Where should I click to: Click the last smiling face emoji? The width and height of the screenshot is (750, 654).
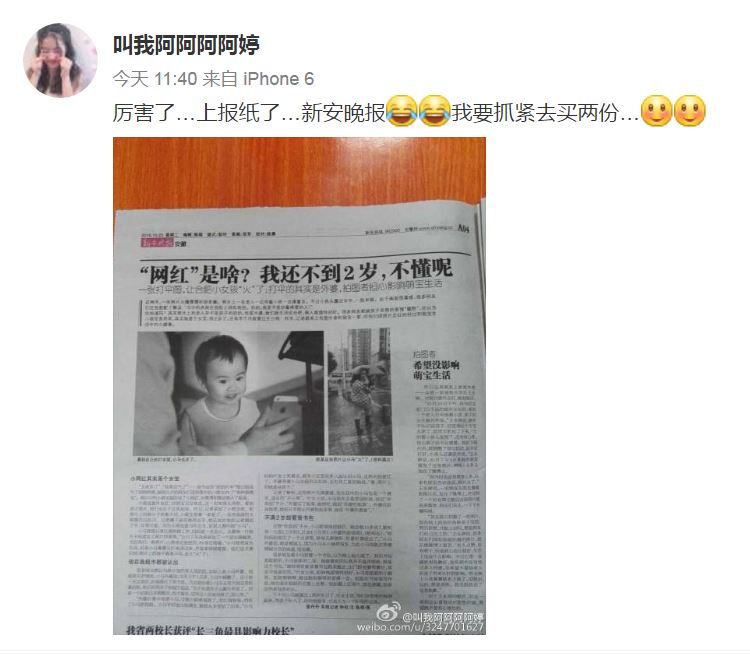689,111
